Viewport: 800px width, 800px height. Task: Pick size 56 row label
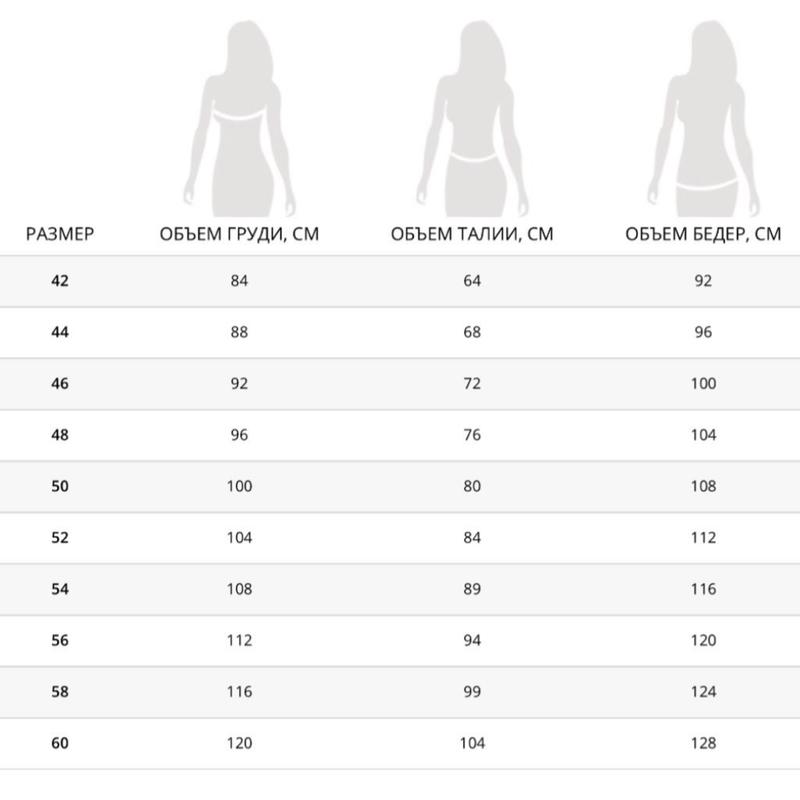coord(60,641)
